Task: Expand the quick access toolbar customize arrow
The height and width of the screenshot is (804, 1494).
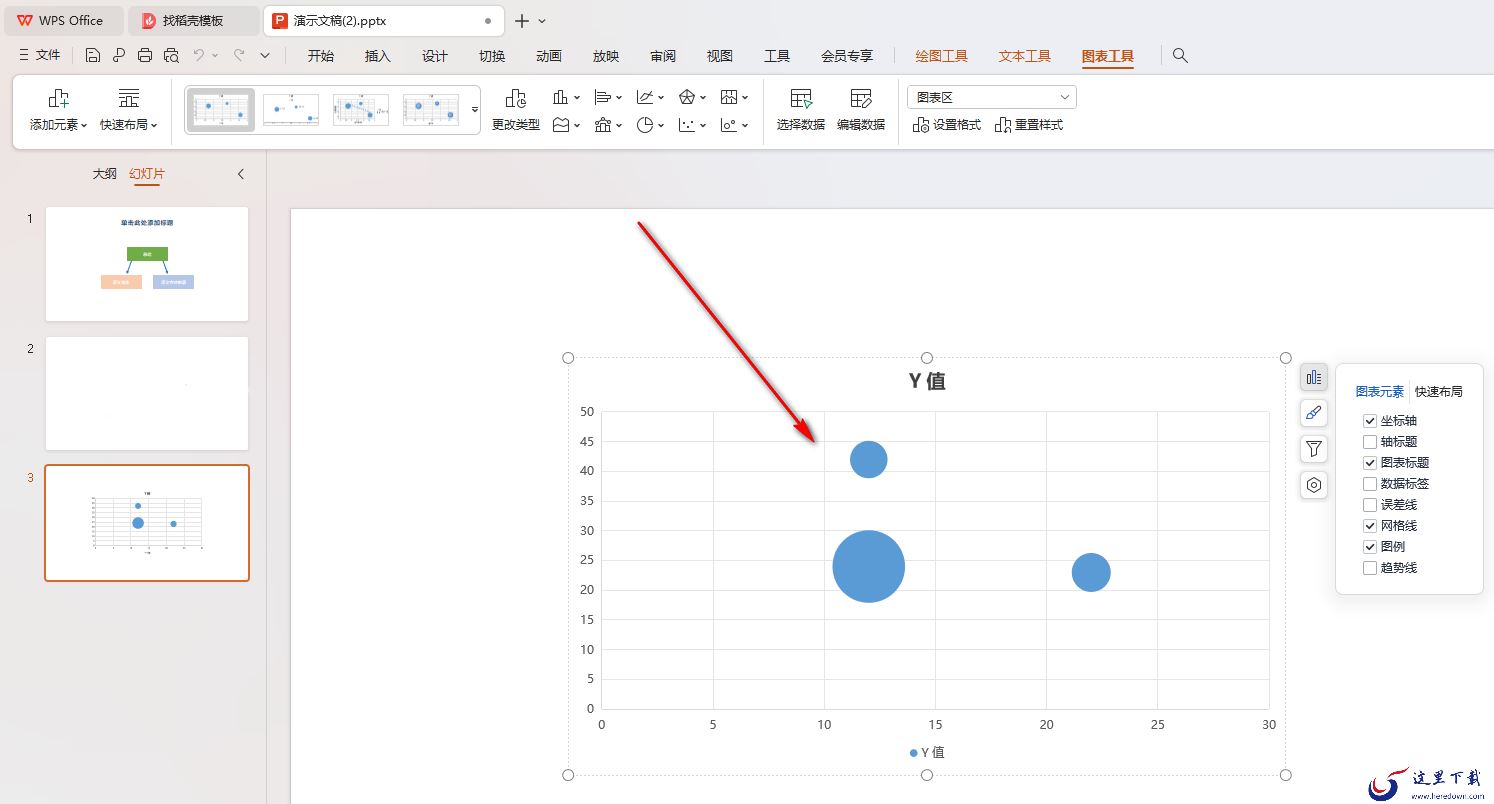Action: point(265,56)
